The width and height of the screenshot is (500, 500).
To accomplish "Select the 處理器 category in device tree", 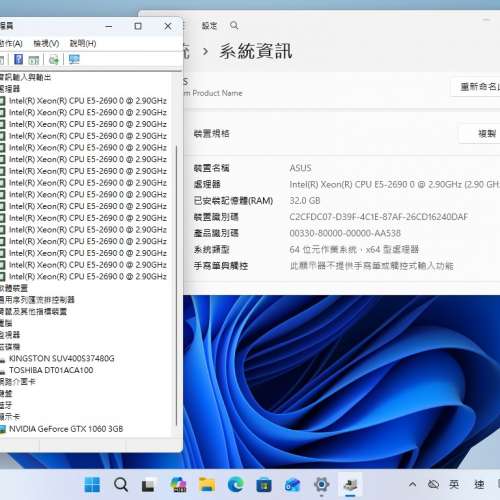I will (x=10, y=89).
